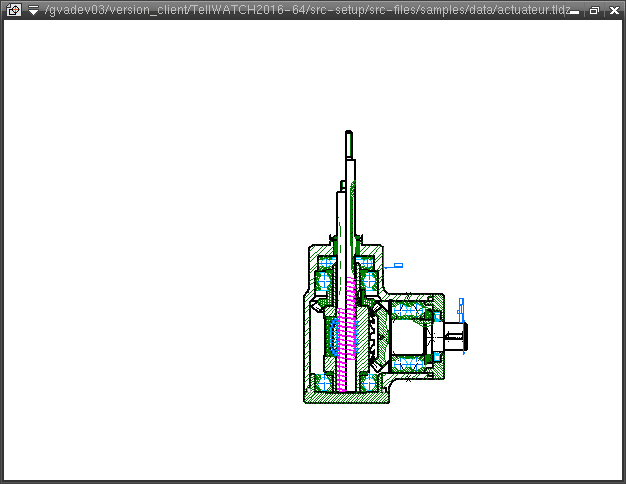Viewport: 626px width, 484px height.
Task: Select the top tip of the vertical shaft
Action: (348, 136)
